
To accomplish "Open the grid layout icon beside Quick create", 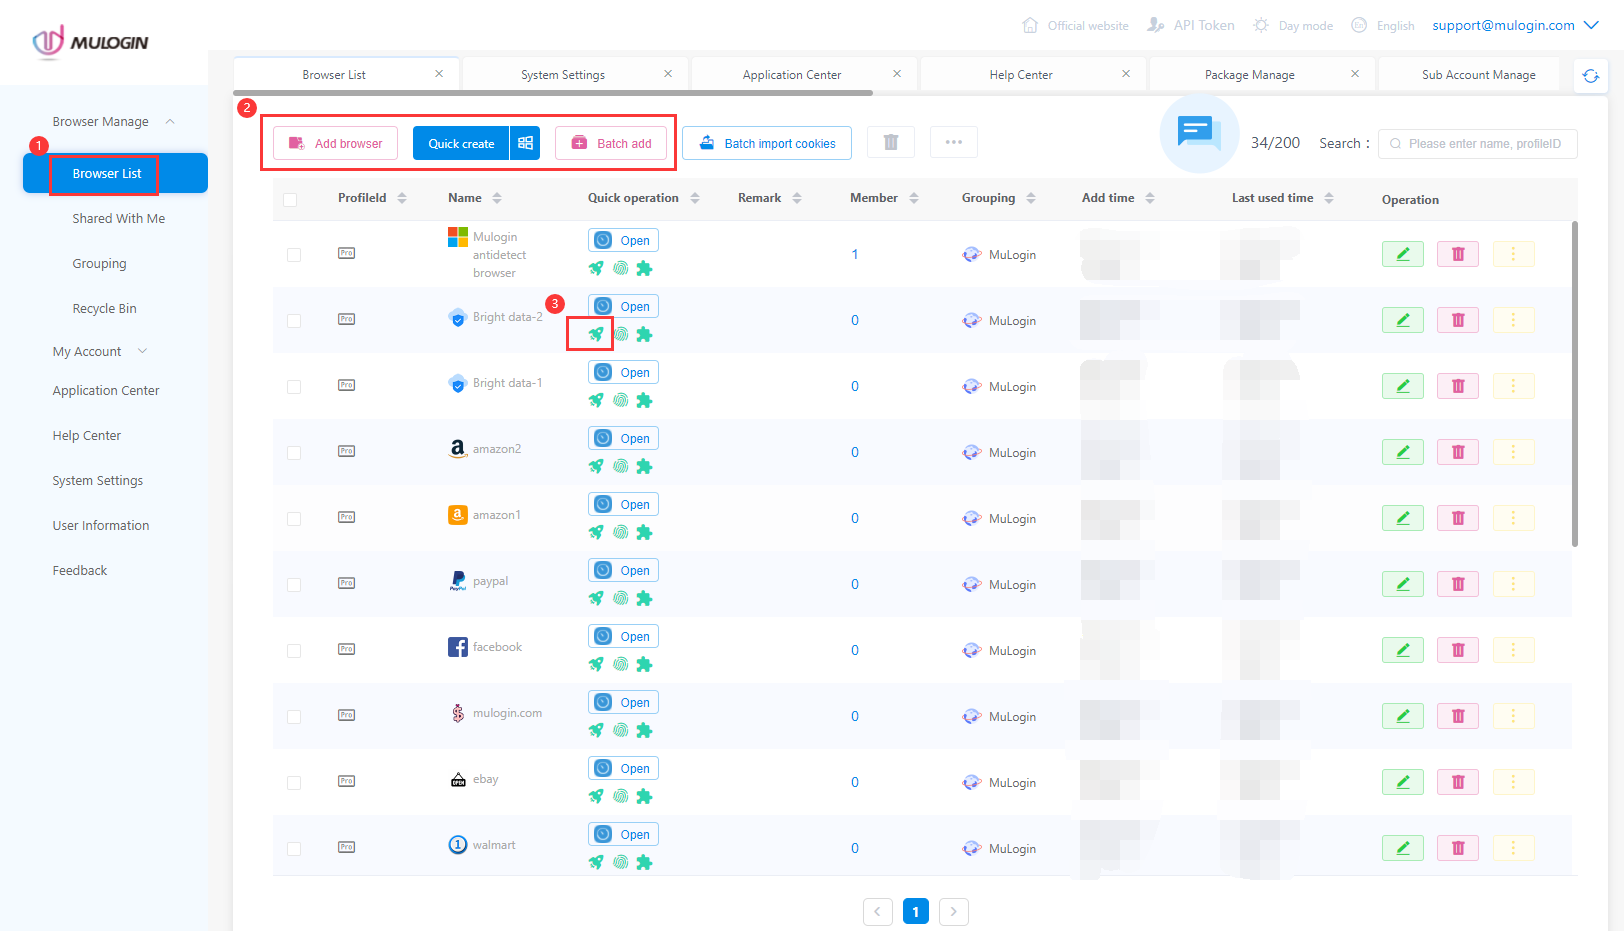I will pyautogui.click(x=525, y=142).
